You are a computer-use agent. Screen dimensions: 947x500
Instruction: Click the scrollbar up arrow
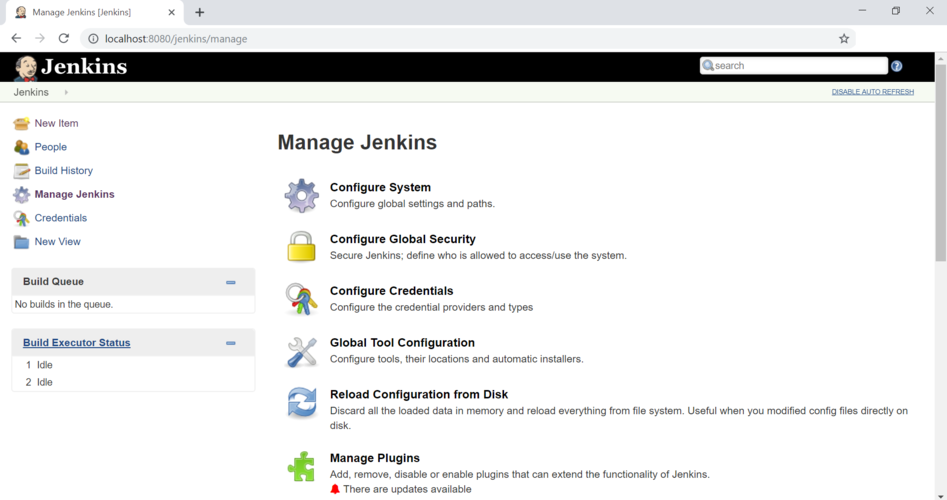tap(941, 59)
